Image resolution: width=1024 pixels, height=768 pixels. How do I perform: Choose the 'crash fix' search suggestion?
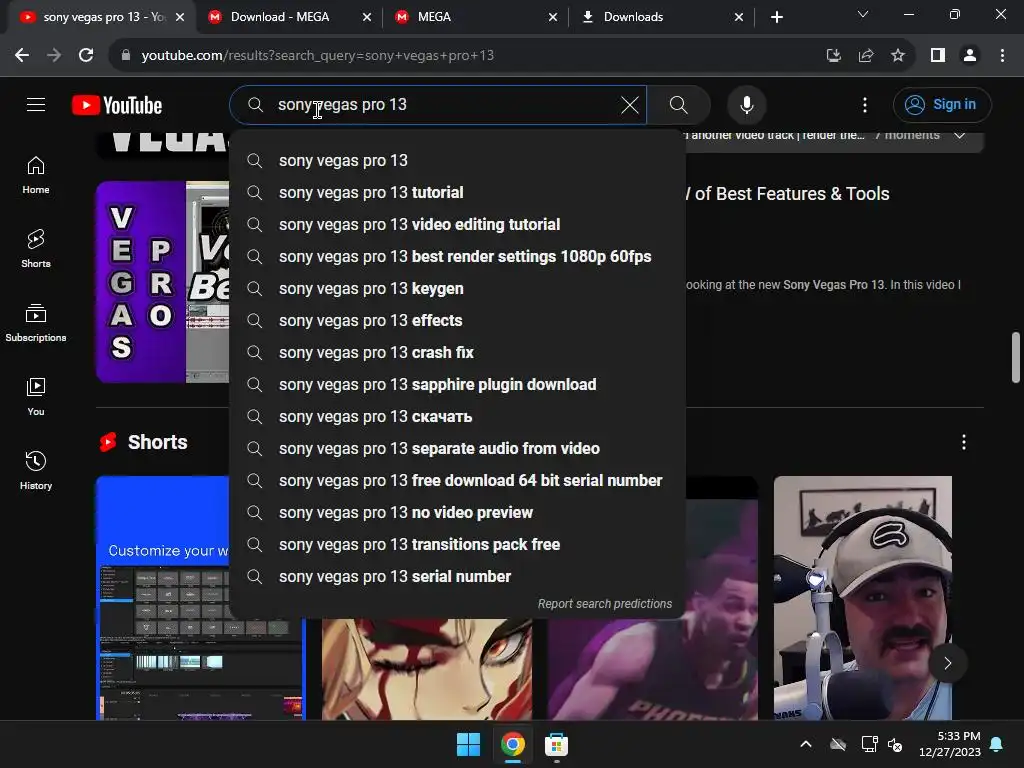(457, 353)
